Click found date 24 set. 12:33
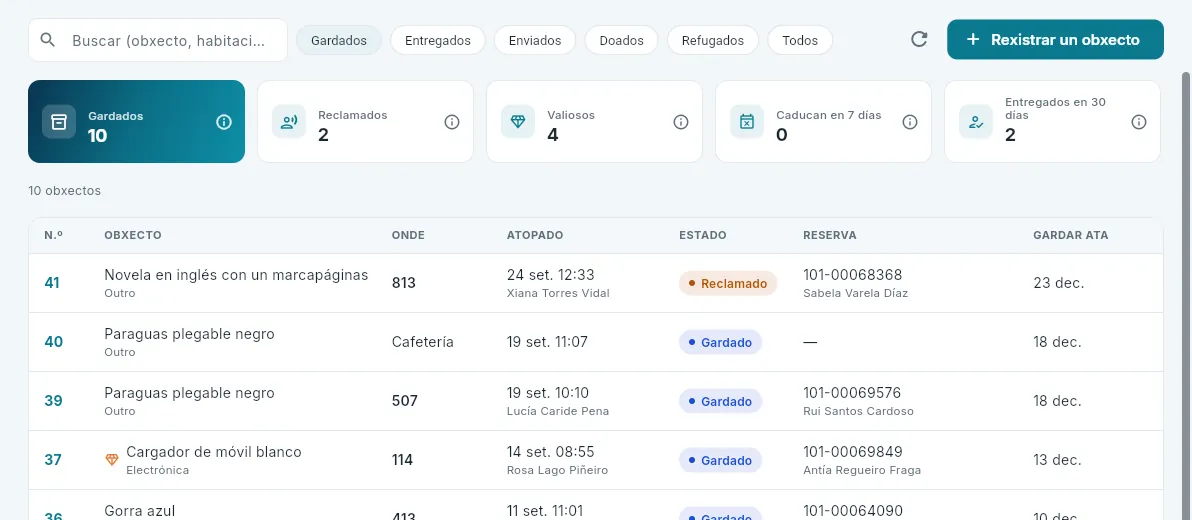Image resolution: width=1192 pixels, height=520 pixels. click(x=550, y=274)
